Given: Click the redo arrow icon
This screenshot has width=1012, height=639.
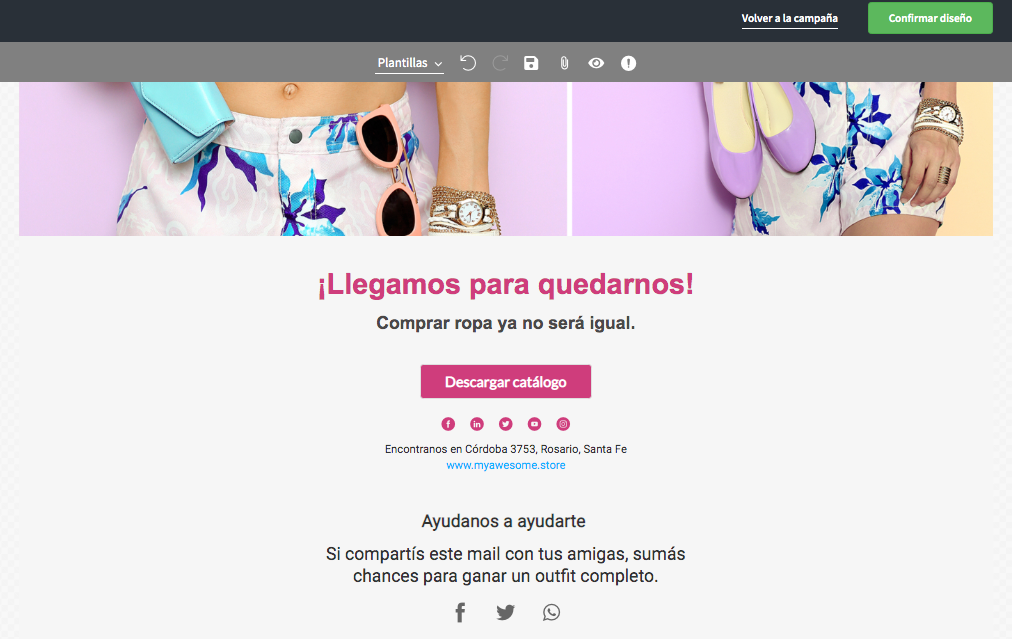Looking at the screenshot, I should click(500, 63).
